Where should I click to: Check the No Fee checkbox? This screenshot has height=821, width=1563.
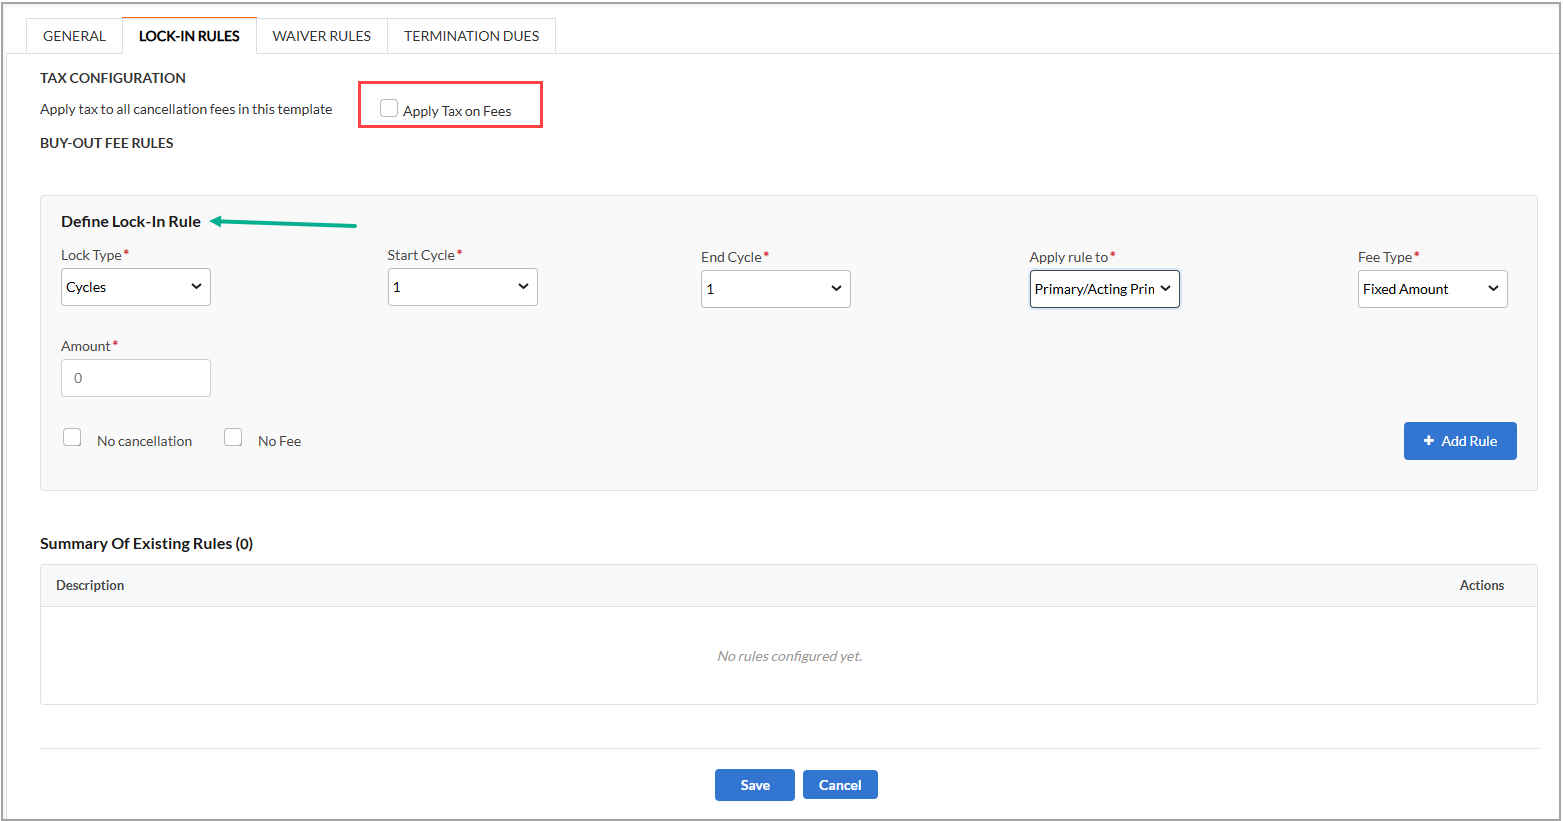pyautogui.click(x=233, y=438)
